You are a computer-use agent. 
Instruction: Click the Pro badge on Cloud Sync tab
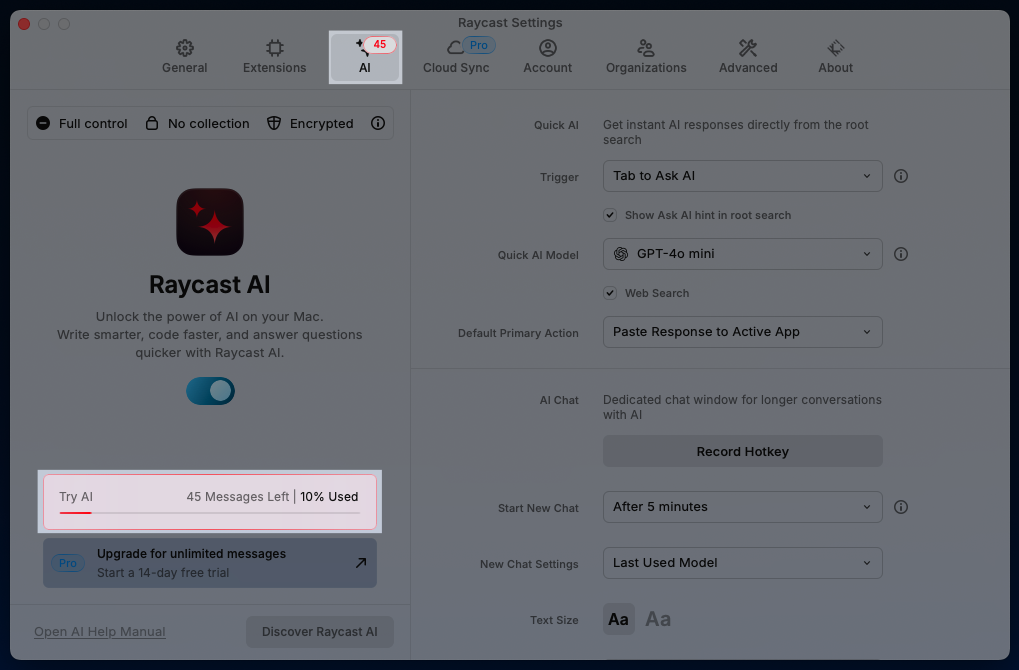point(478,45)
